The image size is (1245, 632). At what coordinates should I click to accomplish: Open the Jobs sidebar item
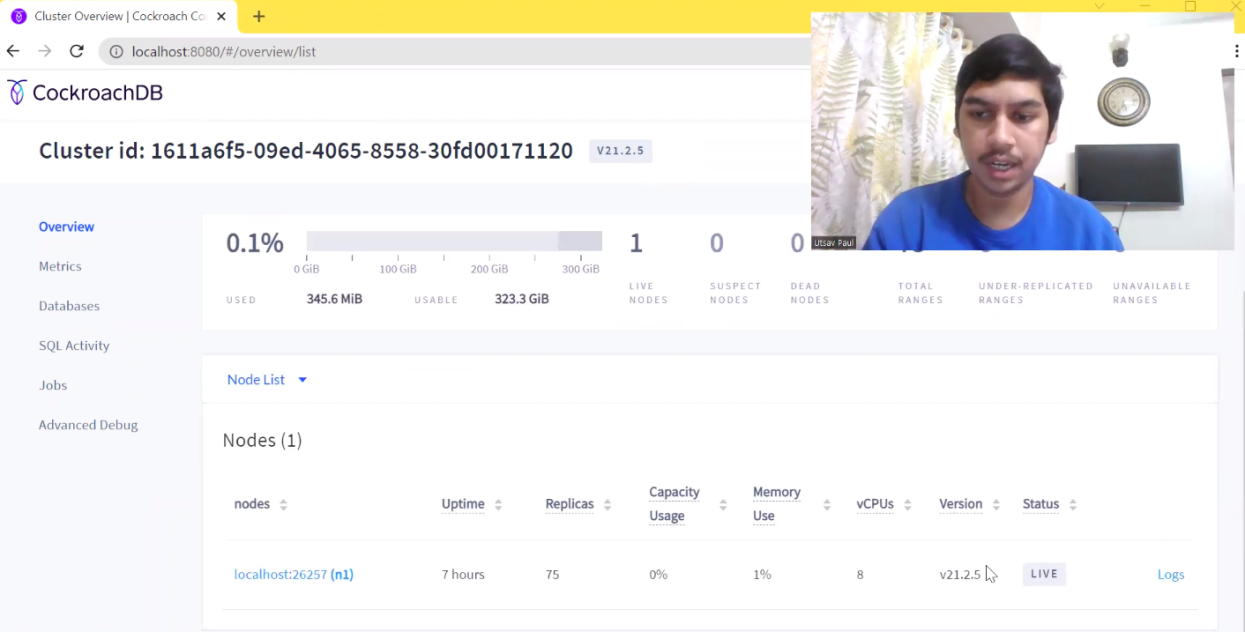pos(53,385)
